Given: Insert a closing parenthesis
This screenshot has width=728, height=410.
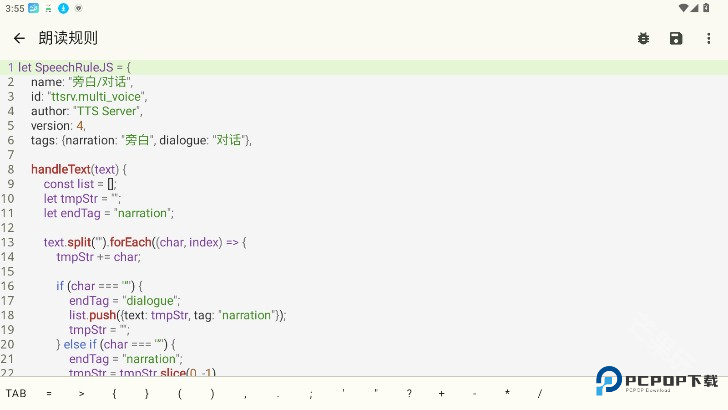Looking at the screenshot, I should click(x=212, y=393).
